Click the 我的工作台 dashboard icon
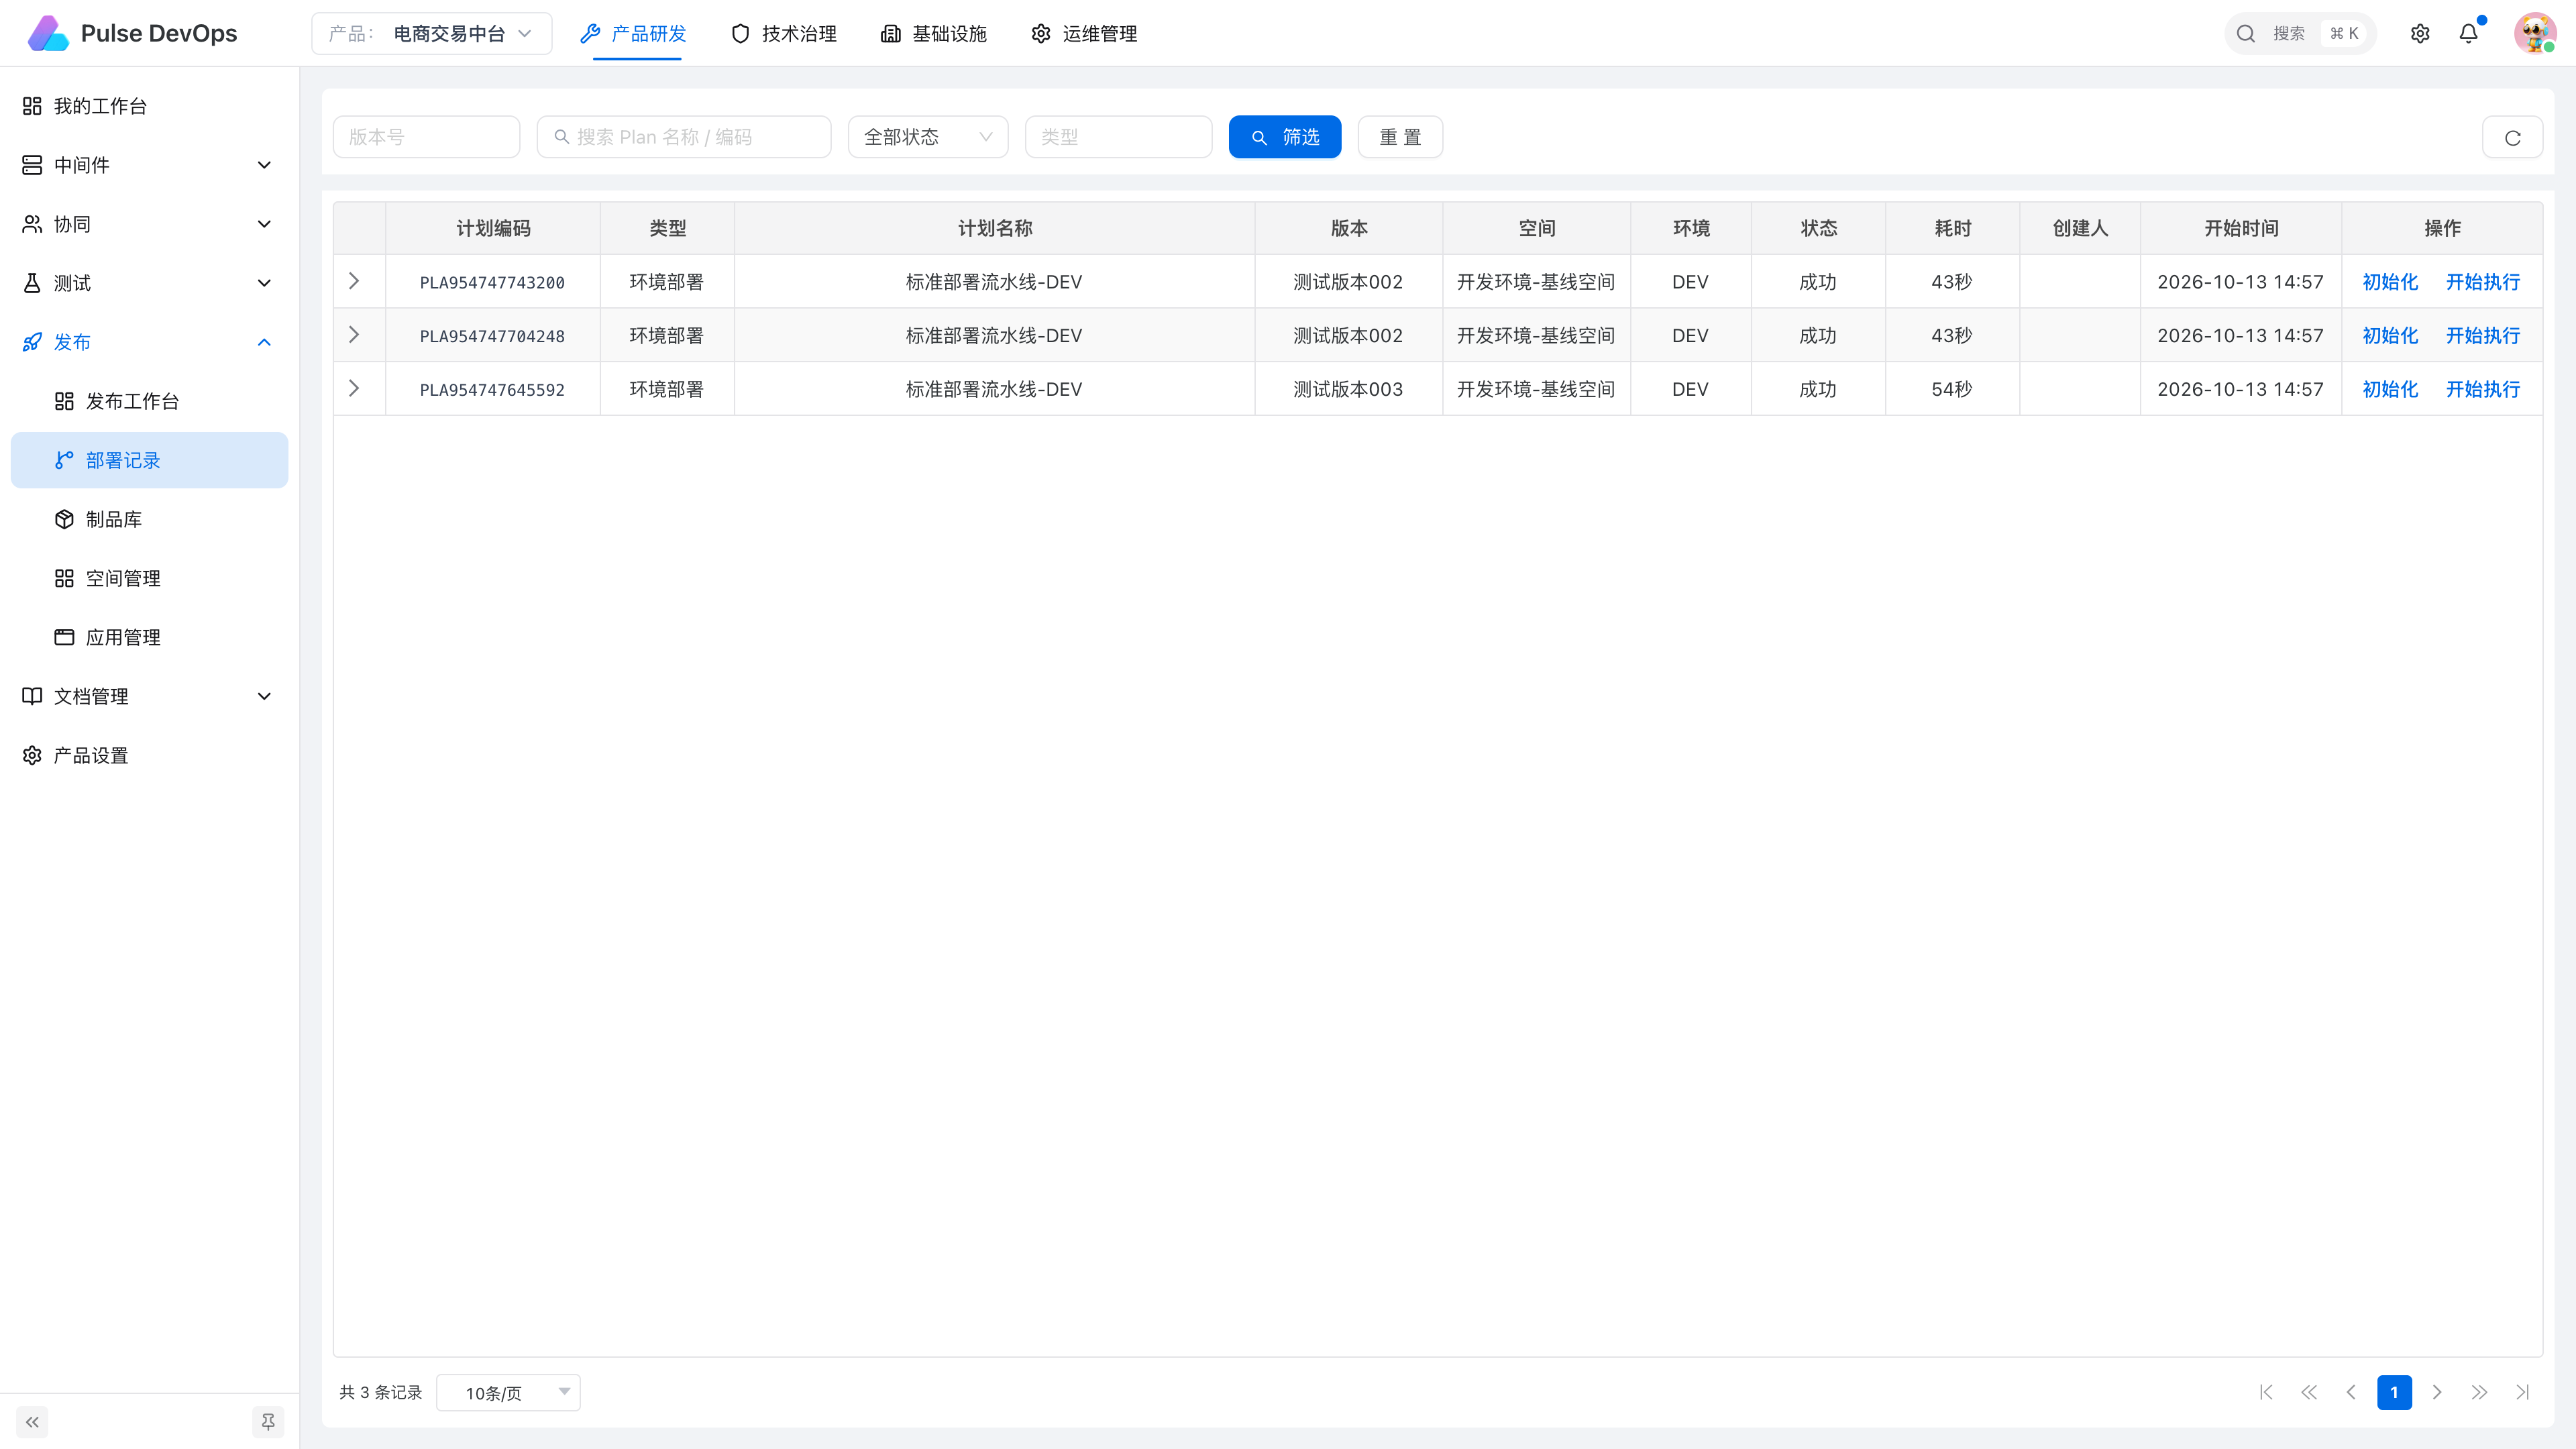This screenshot has height=1449, width=2576. pyautogui.click(x=32, y=106)
